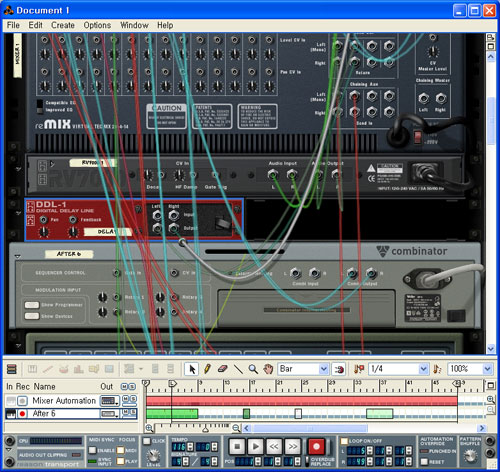Collapse the Combinator fold triangle
The width and height of the screenshot is (500, 472).
(18, 257)
